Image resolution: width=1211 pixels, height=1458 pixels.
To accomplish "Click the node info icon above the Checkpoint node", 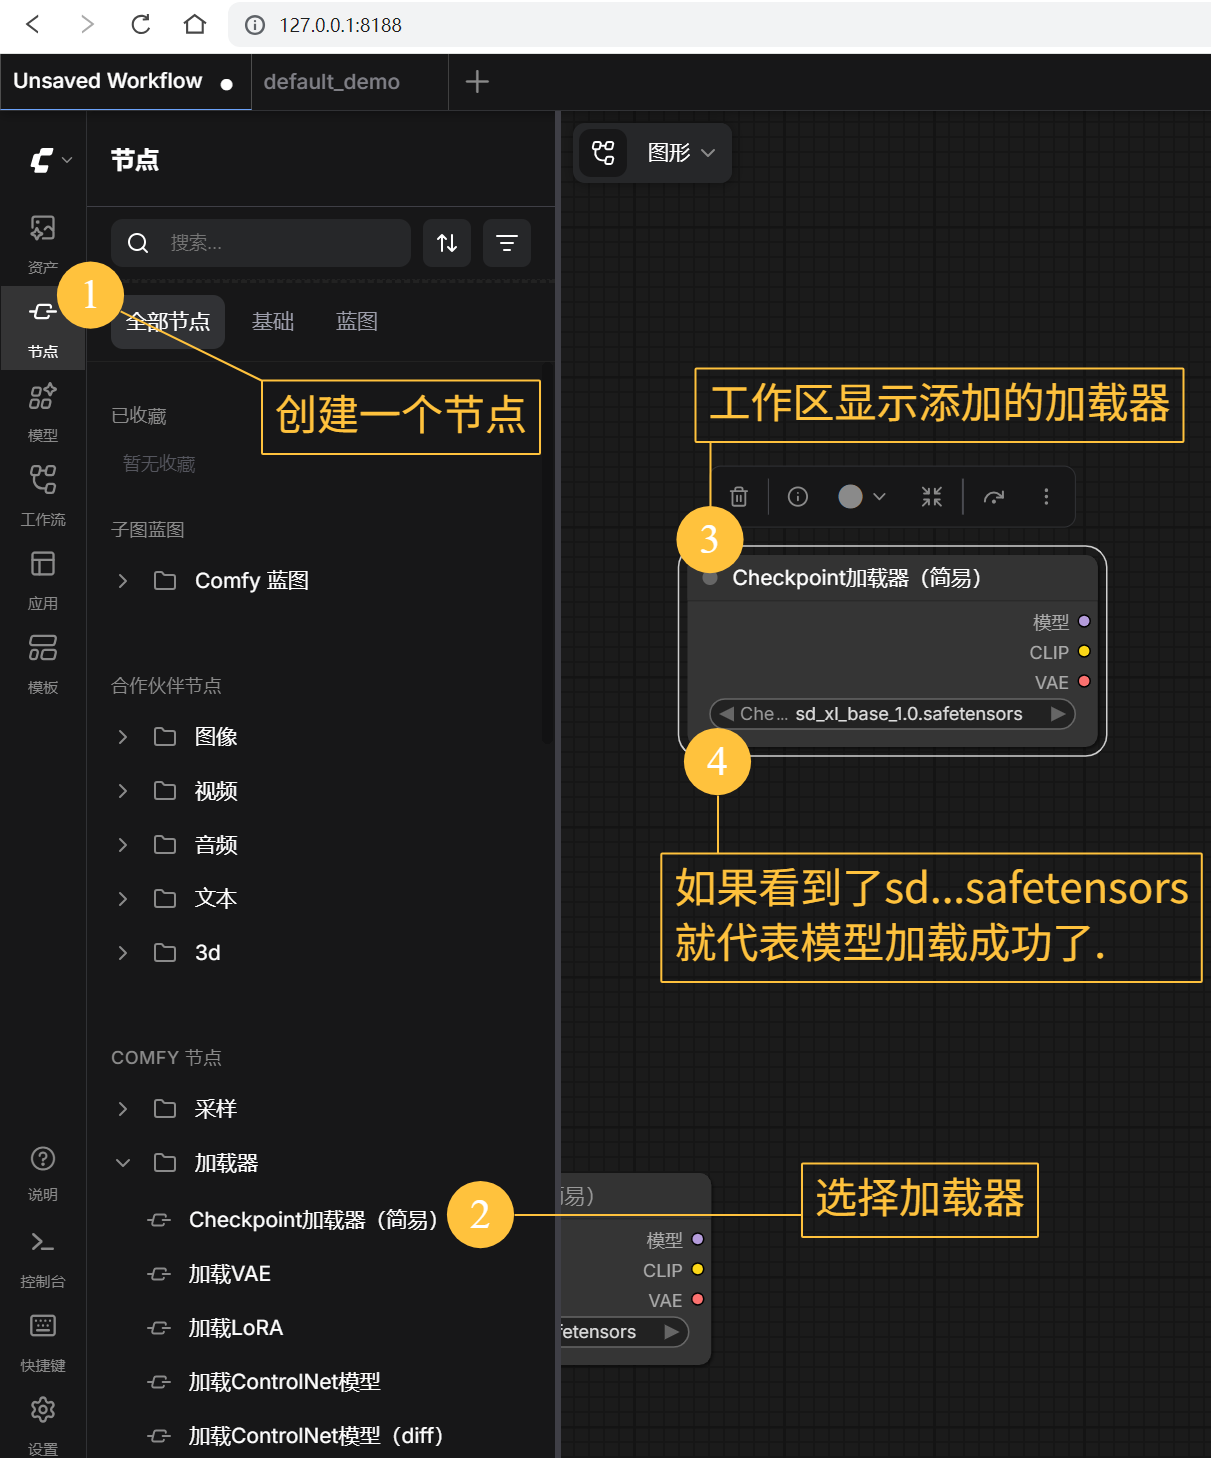I will [x=796, y=496].
